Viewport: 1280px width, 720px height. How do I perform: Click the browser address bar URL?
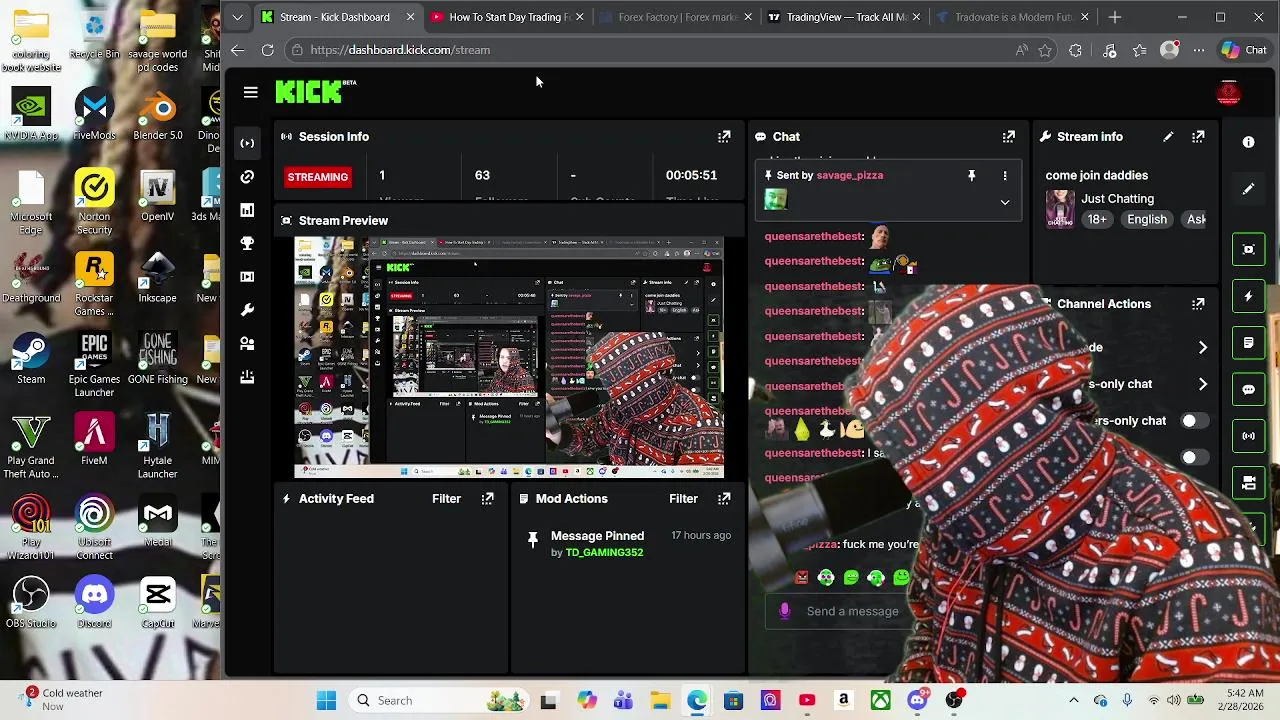point(400,50)
